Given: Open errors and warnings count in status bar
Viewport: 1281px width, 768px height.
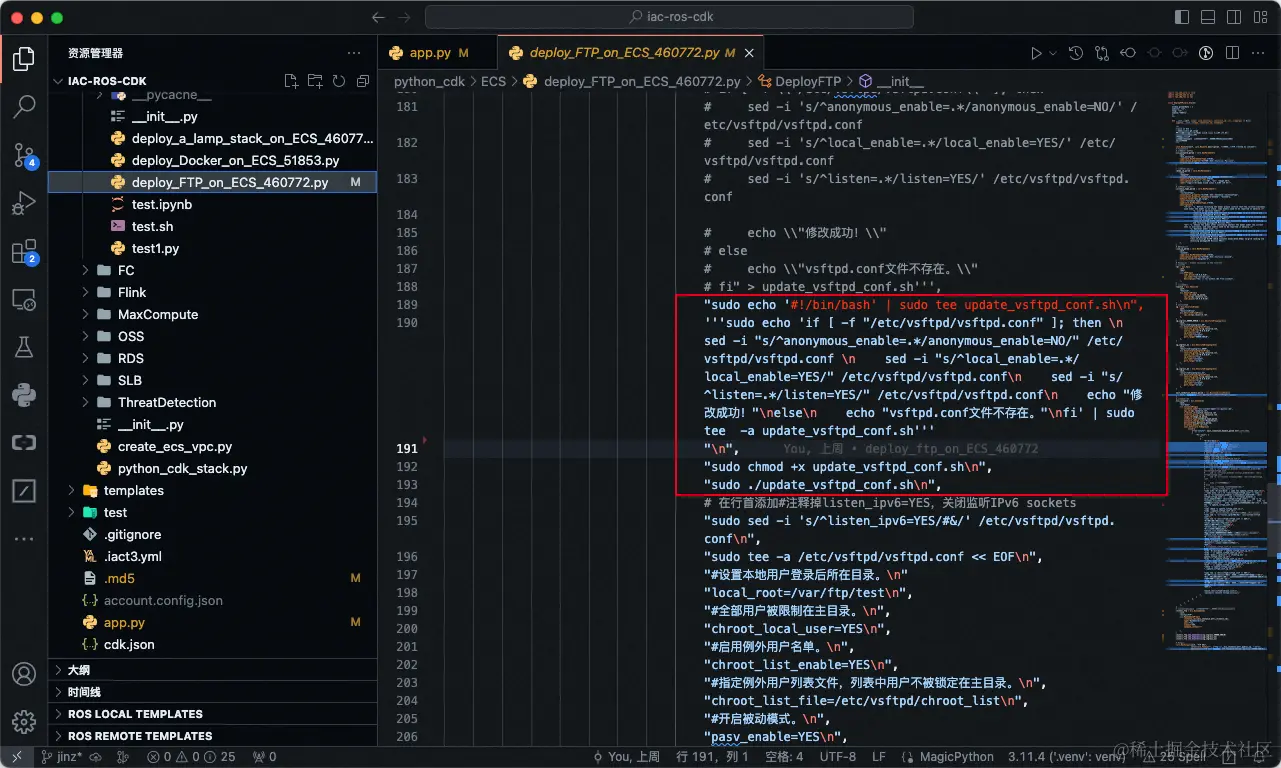Looking at the screenshot, I should tap(190, 757).
